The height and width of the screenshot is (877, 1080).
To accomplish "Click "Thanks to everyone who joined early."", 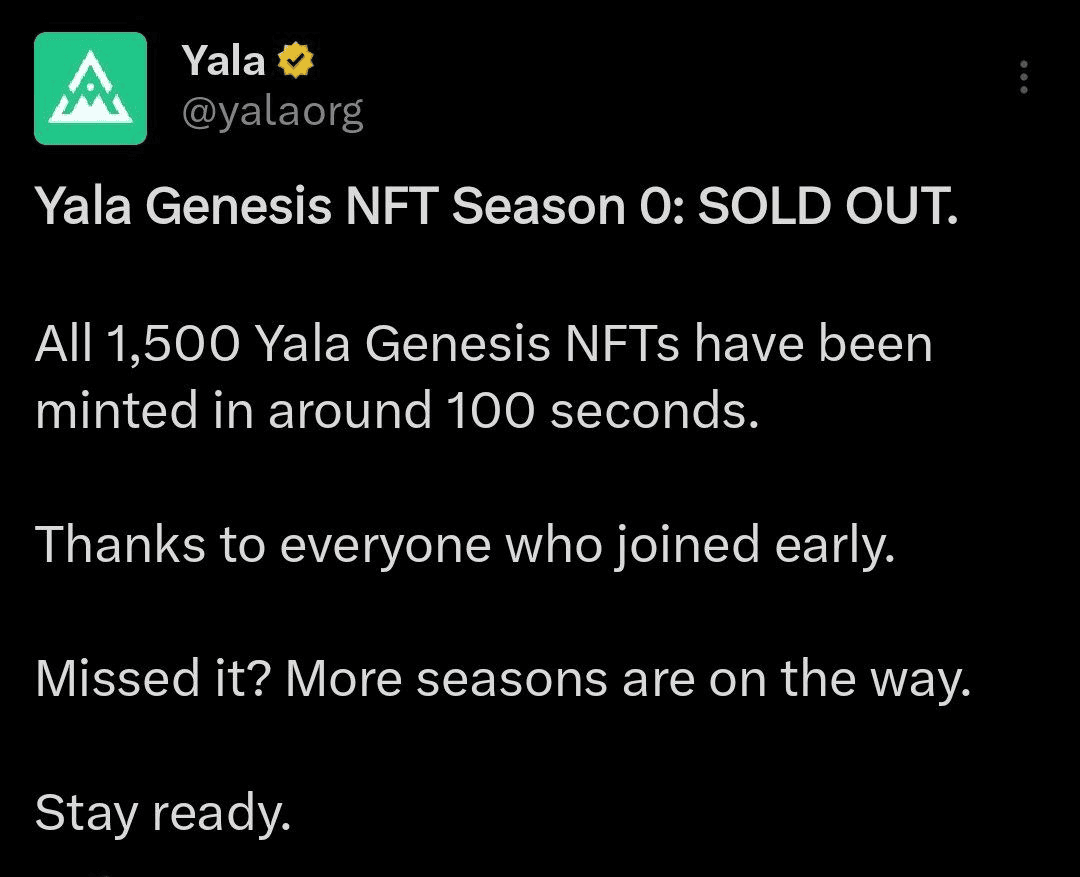I will [465, 546].
